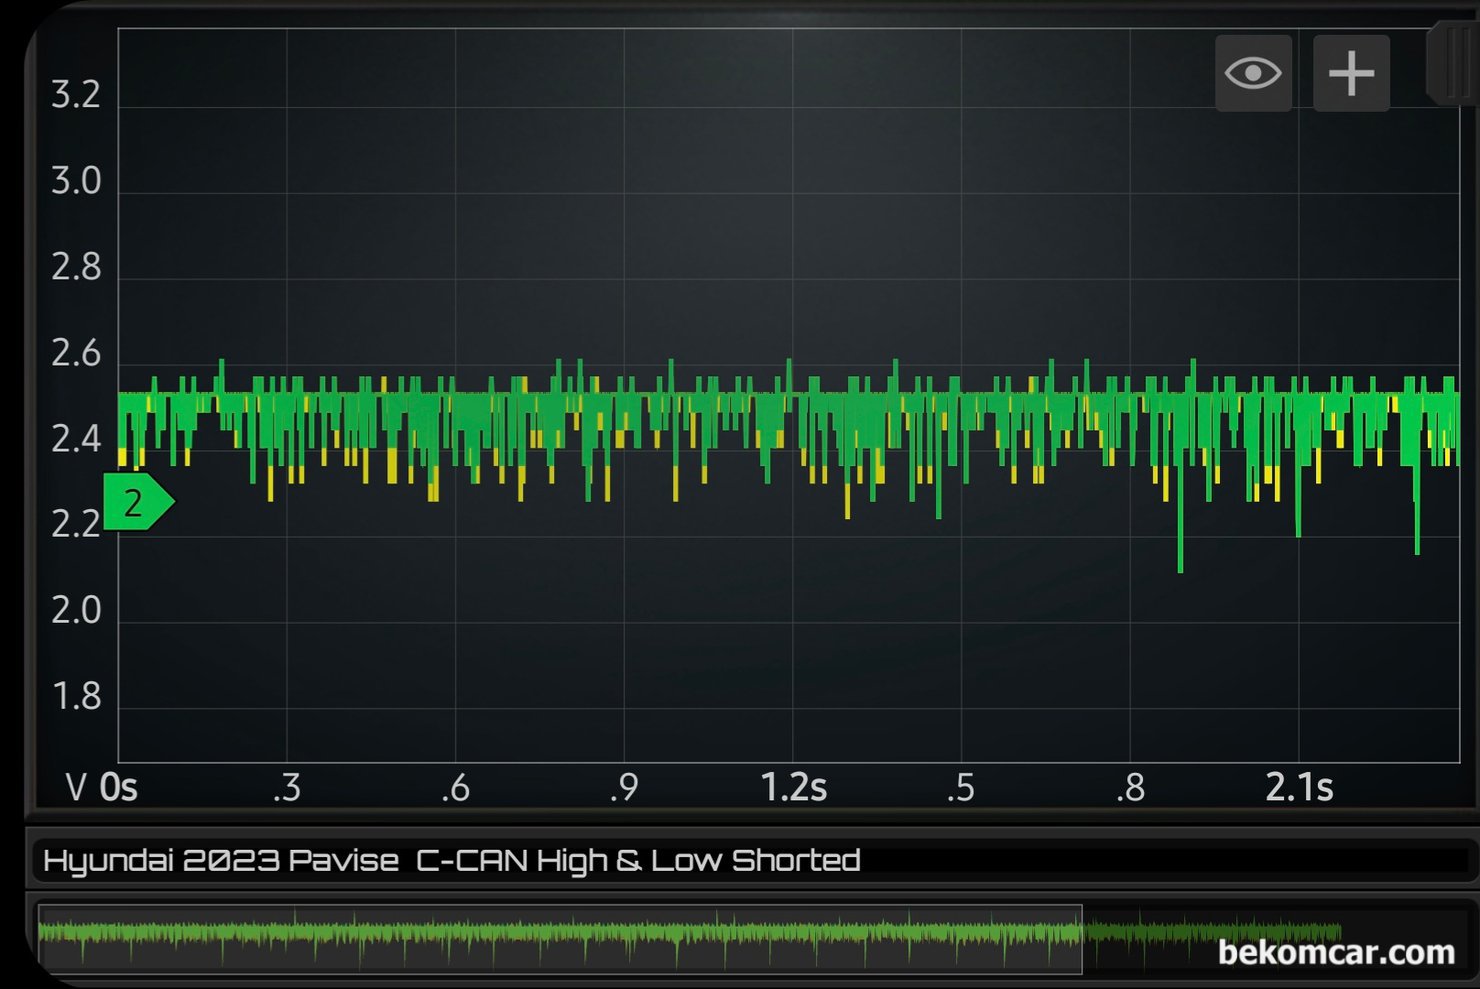Click the highlighted overview waveform window
The image size is (1480, 989).
pos(560,938)
